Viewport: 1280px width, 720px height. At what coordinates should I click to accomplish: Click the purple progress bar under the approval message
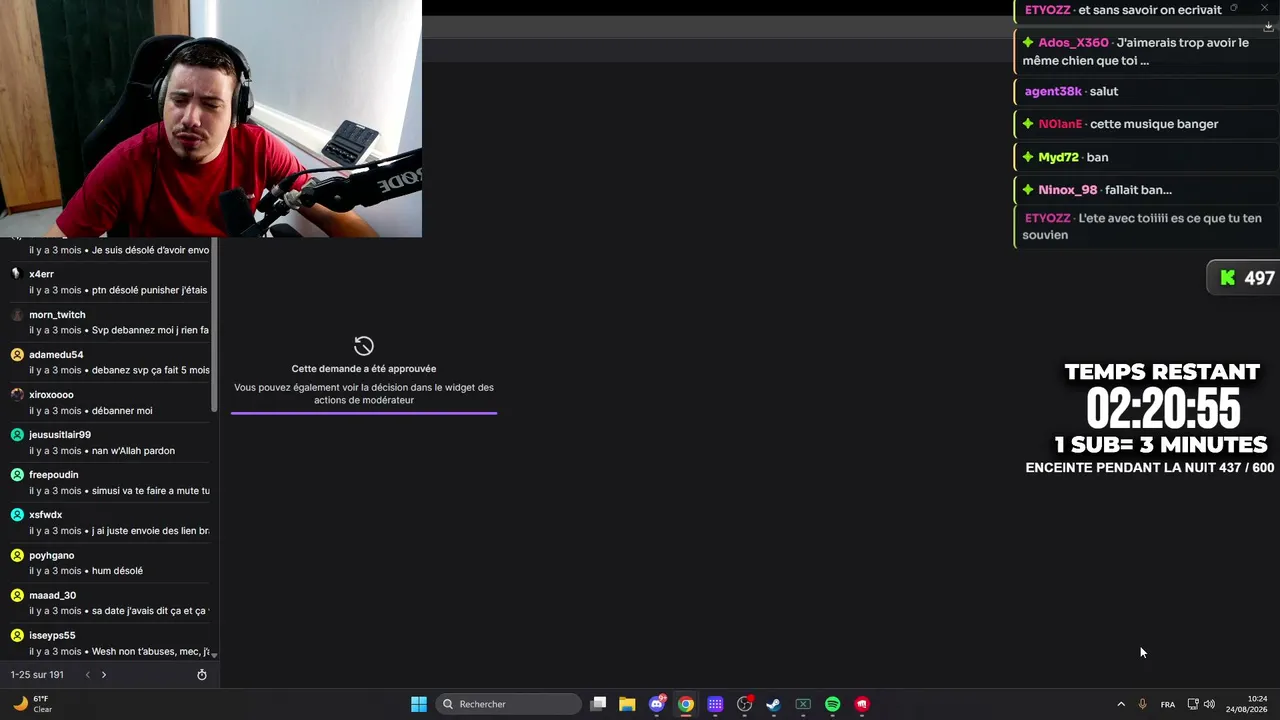coord(364,412)
